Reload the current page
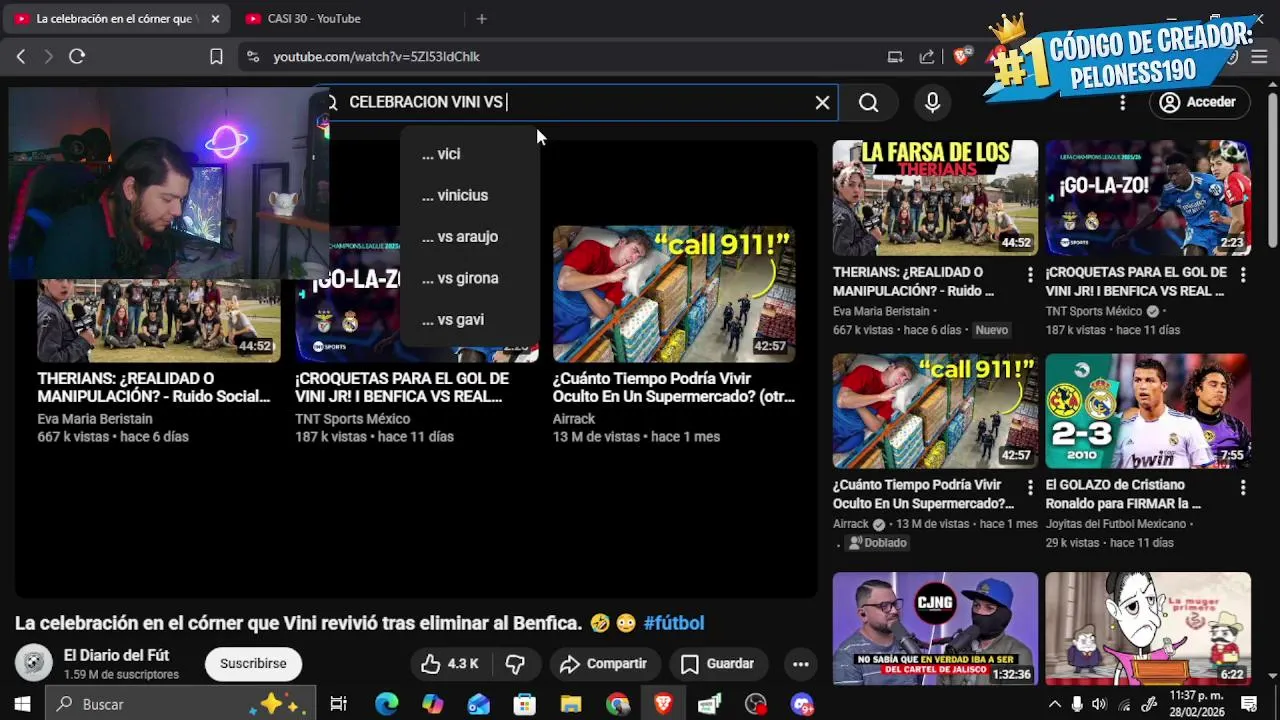 77,57
